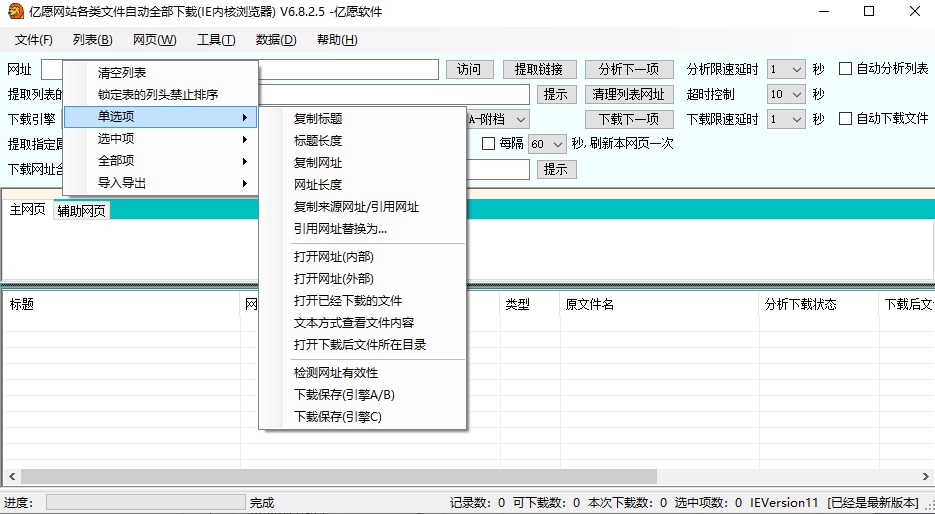Viewport: 935px width, 514px height.
Task: Click the 下载下一项 button
Action: click(x=629, y=119)
